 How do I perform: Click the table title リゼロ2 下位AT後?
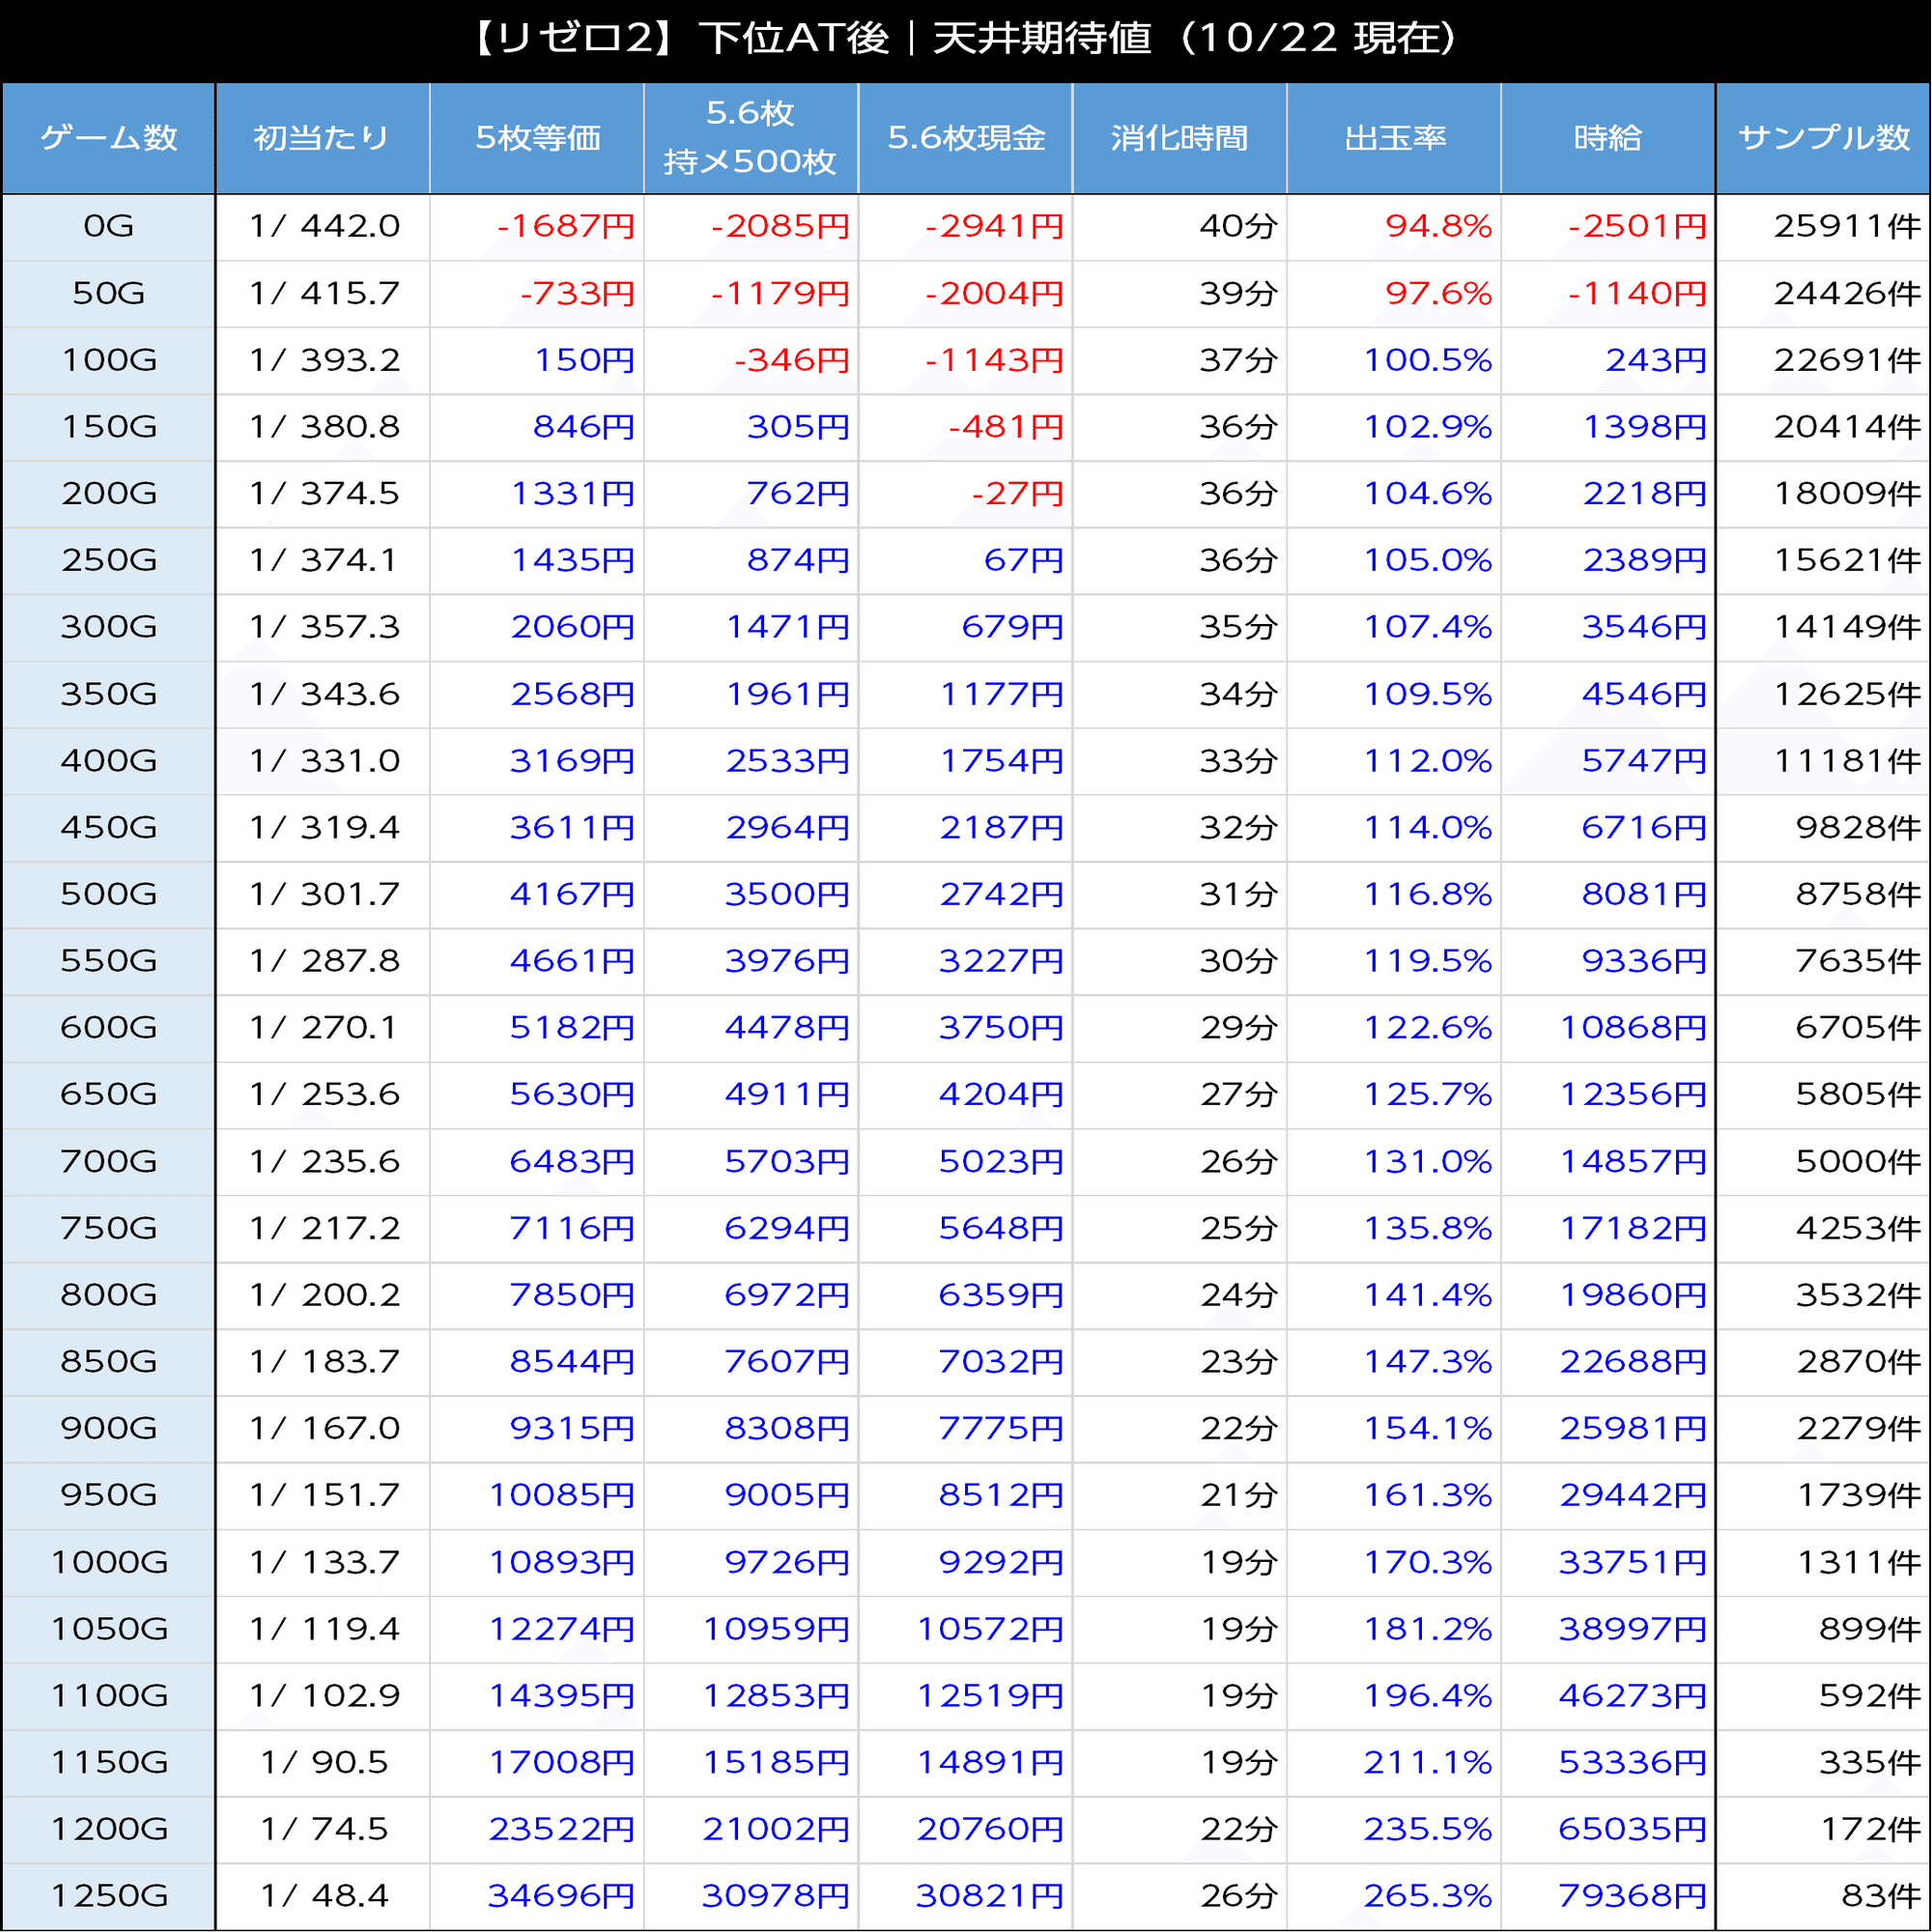pyautogui.click(x=965, y=40)
